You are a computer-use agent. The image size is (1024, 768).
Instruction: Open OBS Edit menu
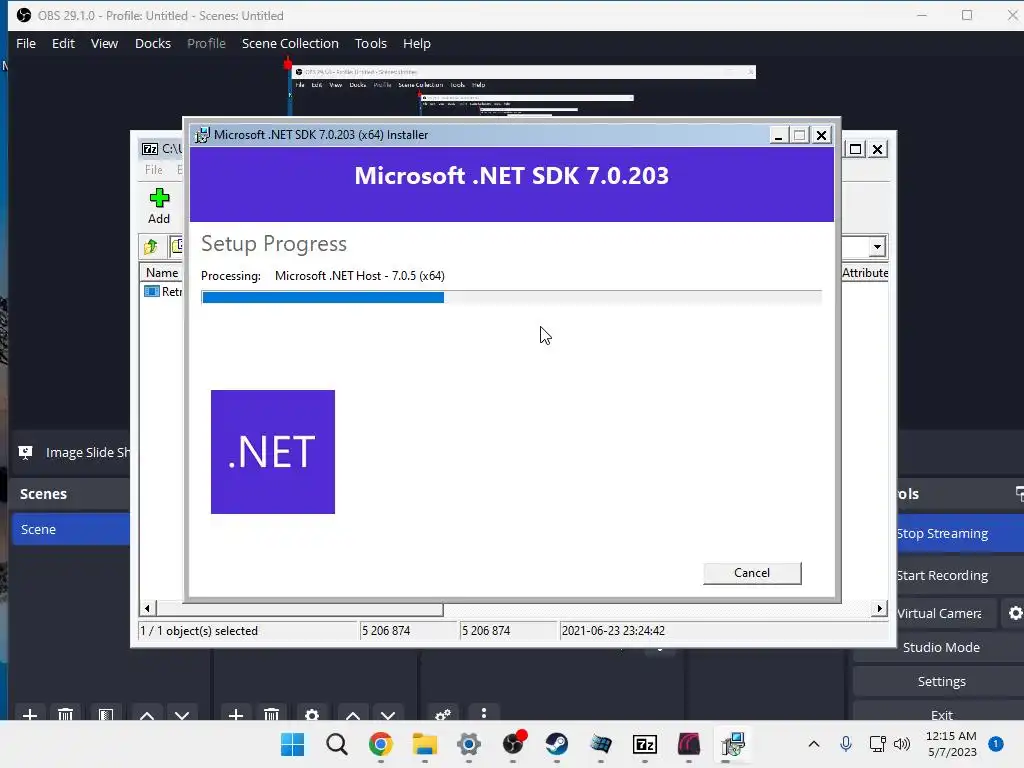point(63,43)
